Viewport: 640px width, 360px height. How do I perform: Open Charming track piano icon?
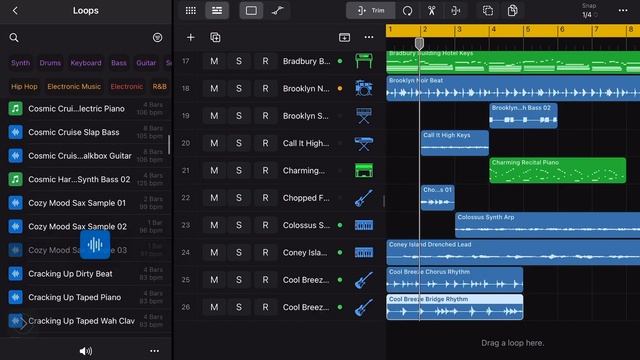(x=363, y=171)
